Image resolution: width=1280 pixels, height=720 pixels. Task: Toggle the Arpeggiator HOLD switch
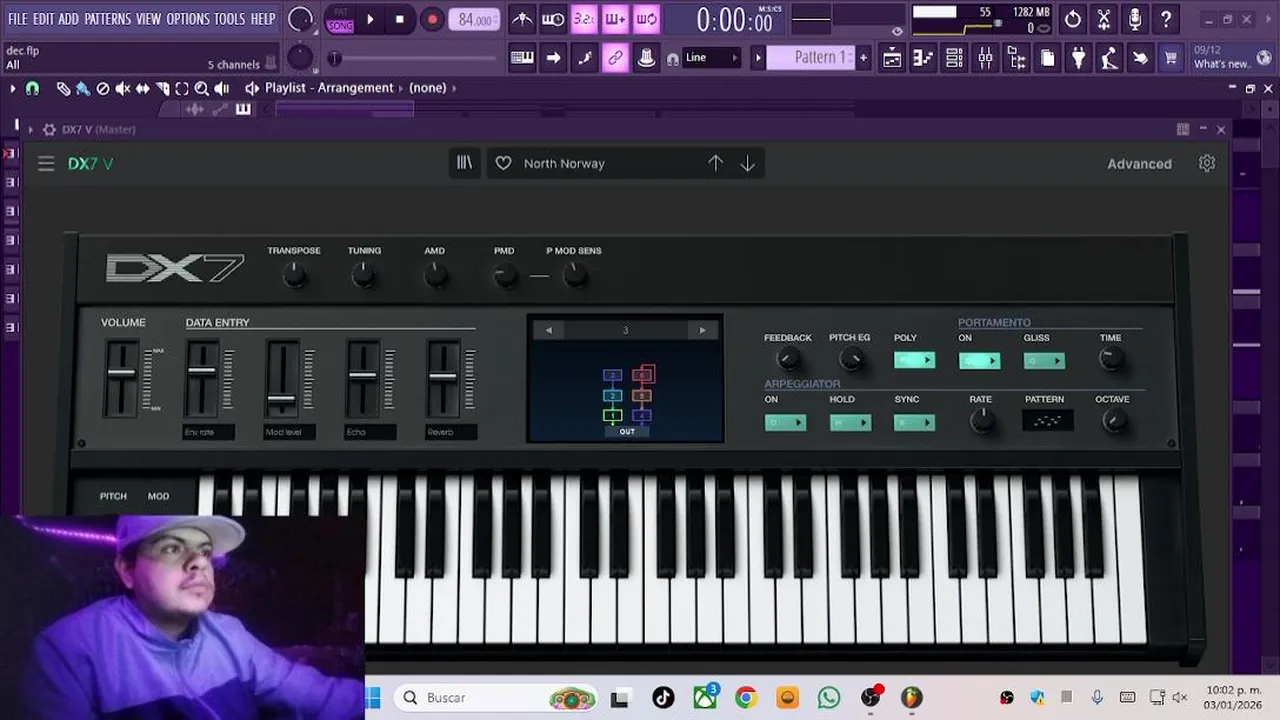click(x=850, y=423)
